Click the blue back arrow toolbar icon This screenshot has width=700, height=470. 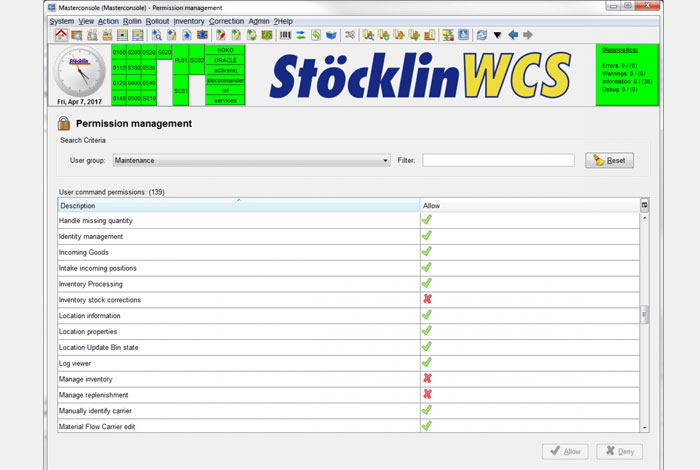click(513, 35)
